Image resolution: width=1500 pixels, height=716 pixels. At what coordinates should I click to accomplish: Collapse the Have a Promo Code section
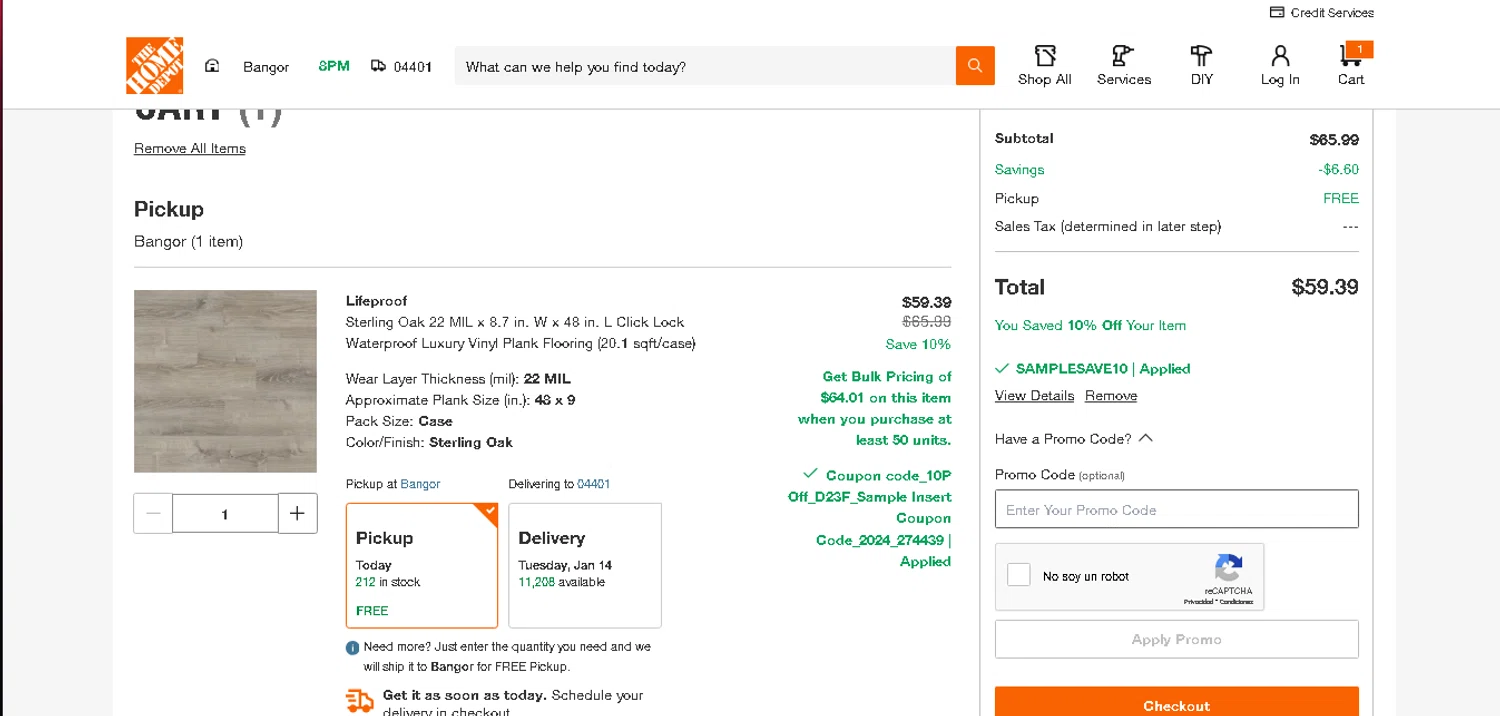coord(1074,439)
